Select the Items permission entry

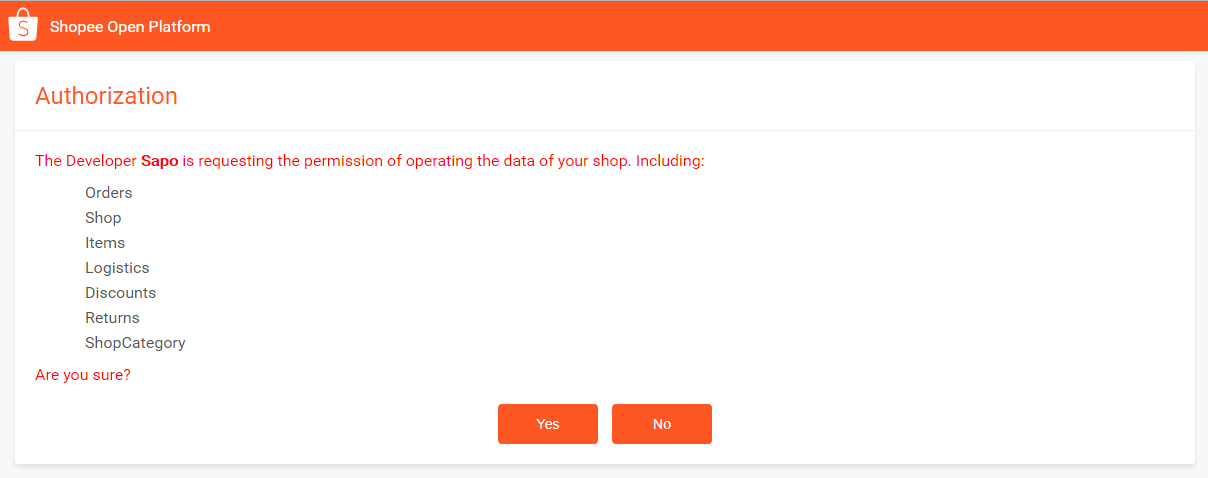[105, 243]
